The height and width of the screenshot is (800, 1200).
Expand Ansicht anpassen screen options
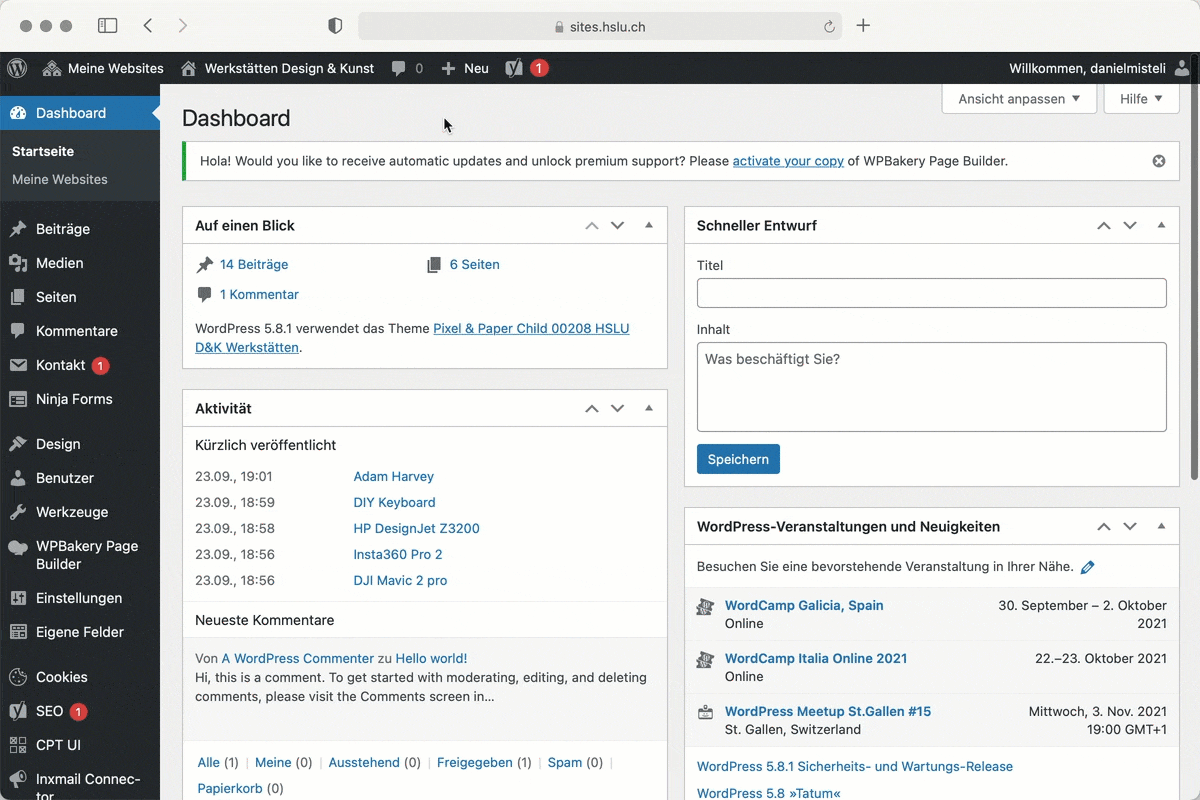point(1019,99)
